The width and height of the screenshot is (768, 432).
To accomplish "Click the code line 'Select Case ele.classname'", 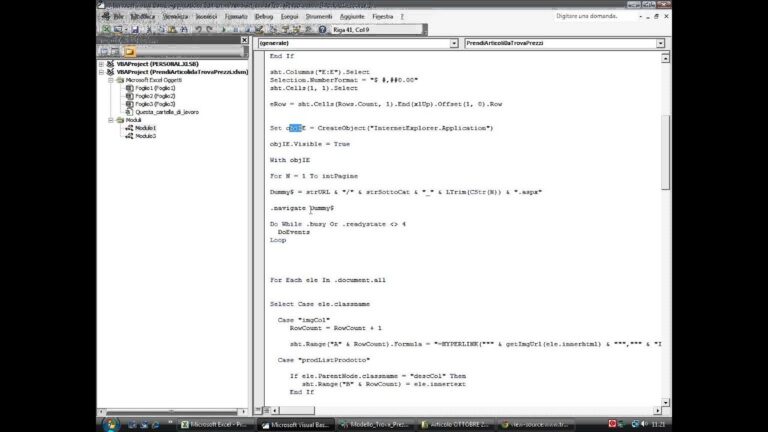I will (x=320, y=304).
